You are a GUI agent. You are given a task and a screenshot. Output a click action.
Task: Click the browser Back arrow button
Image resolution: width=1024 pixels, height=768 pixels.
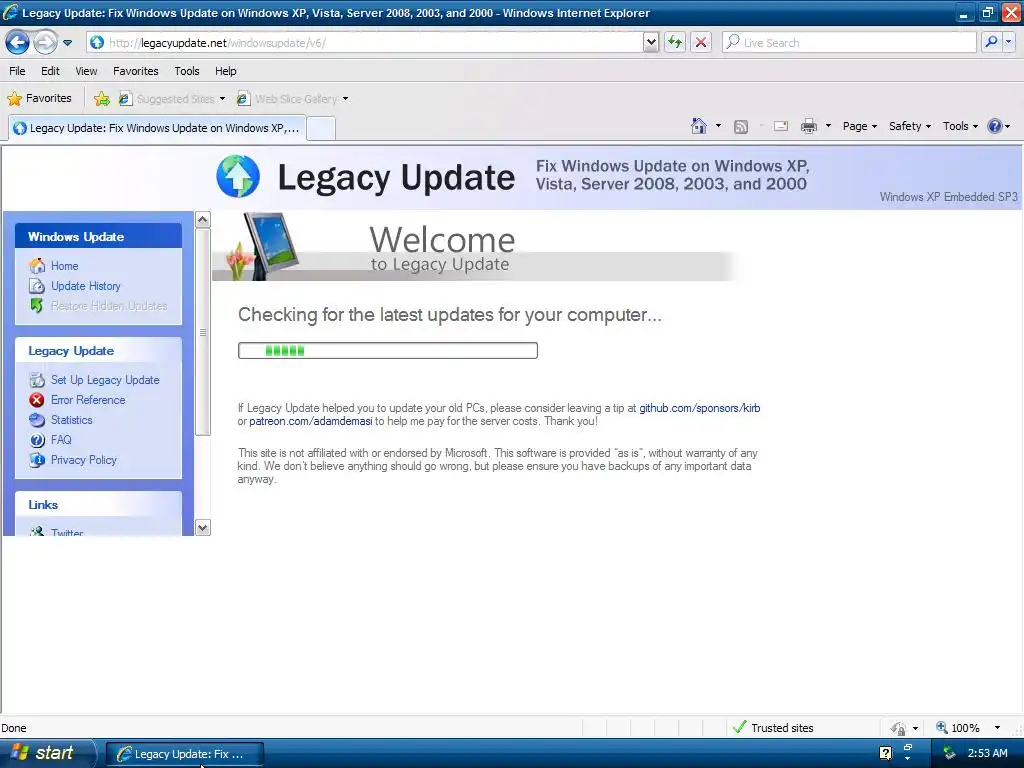pos(18,43)
